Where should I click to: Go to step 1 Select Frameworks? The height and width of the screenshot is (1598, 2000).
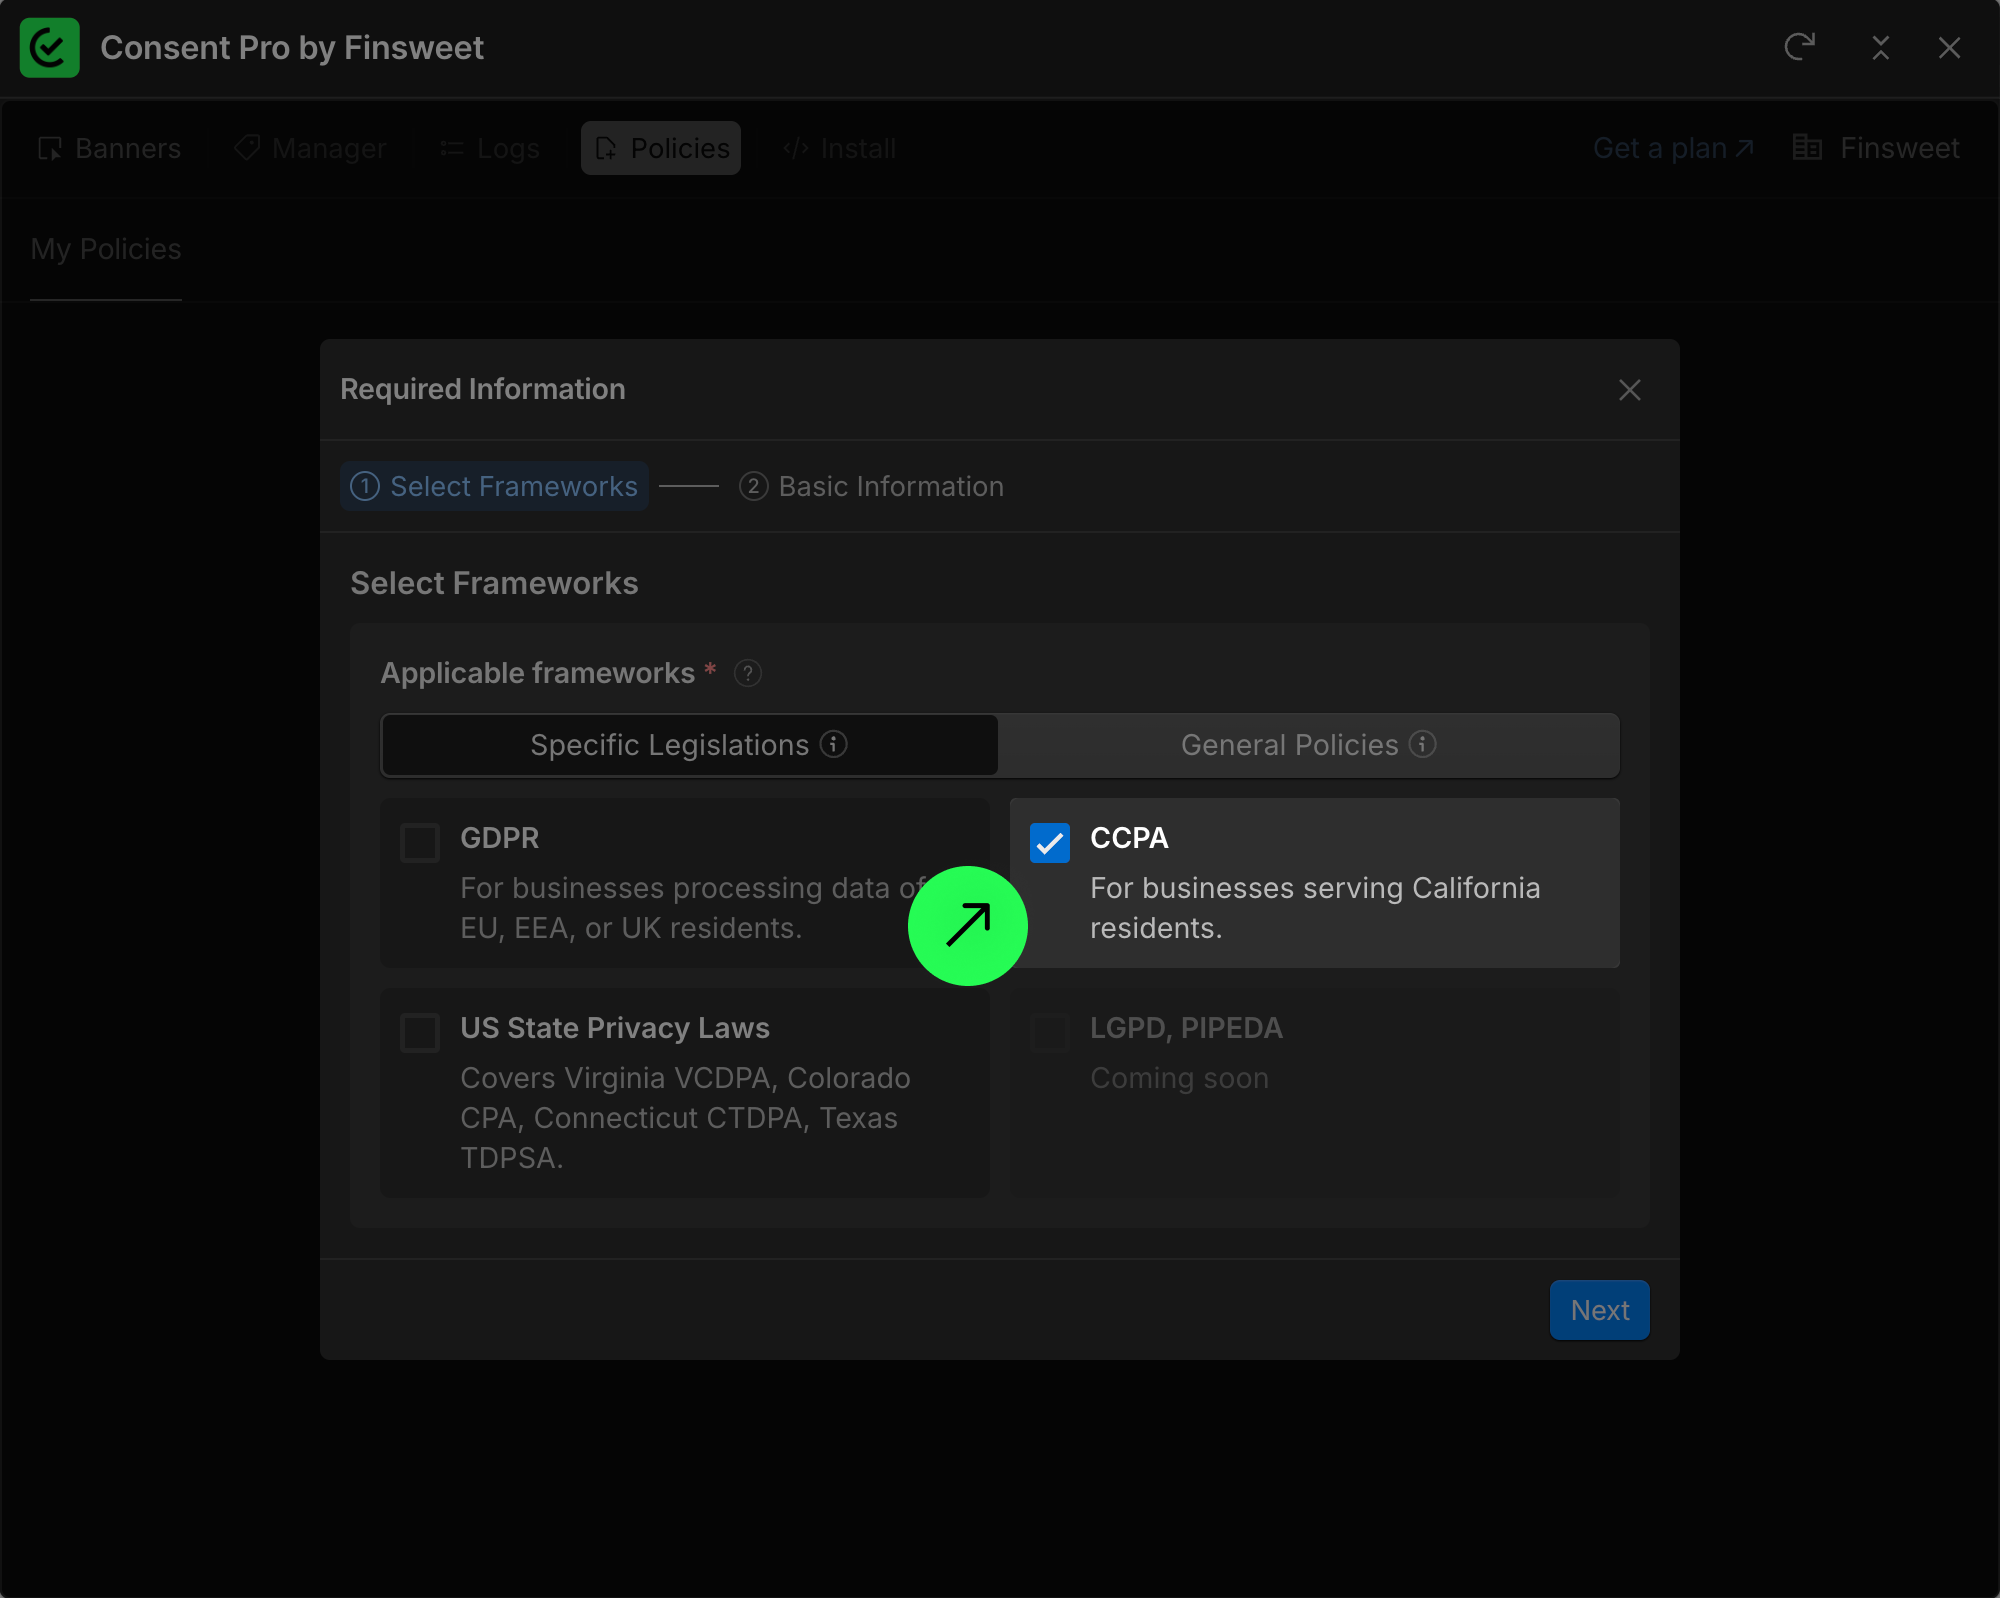coord(495,486)
